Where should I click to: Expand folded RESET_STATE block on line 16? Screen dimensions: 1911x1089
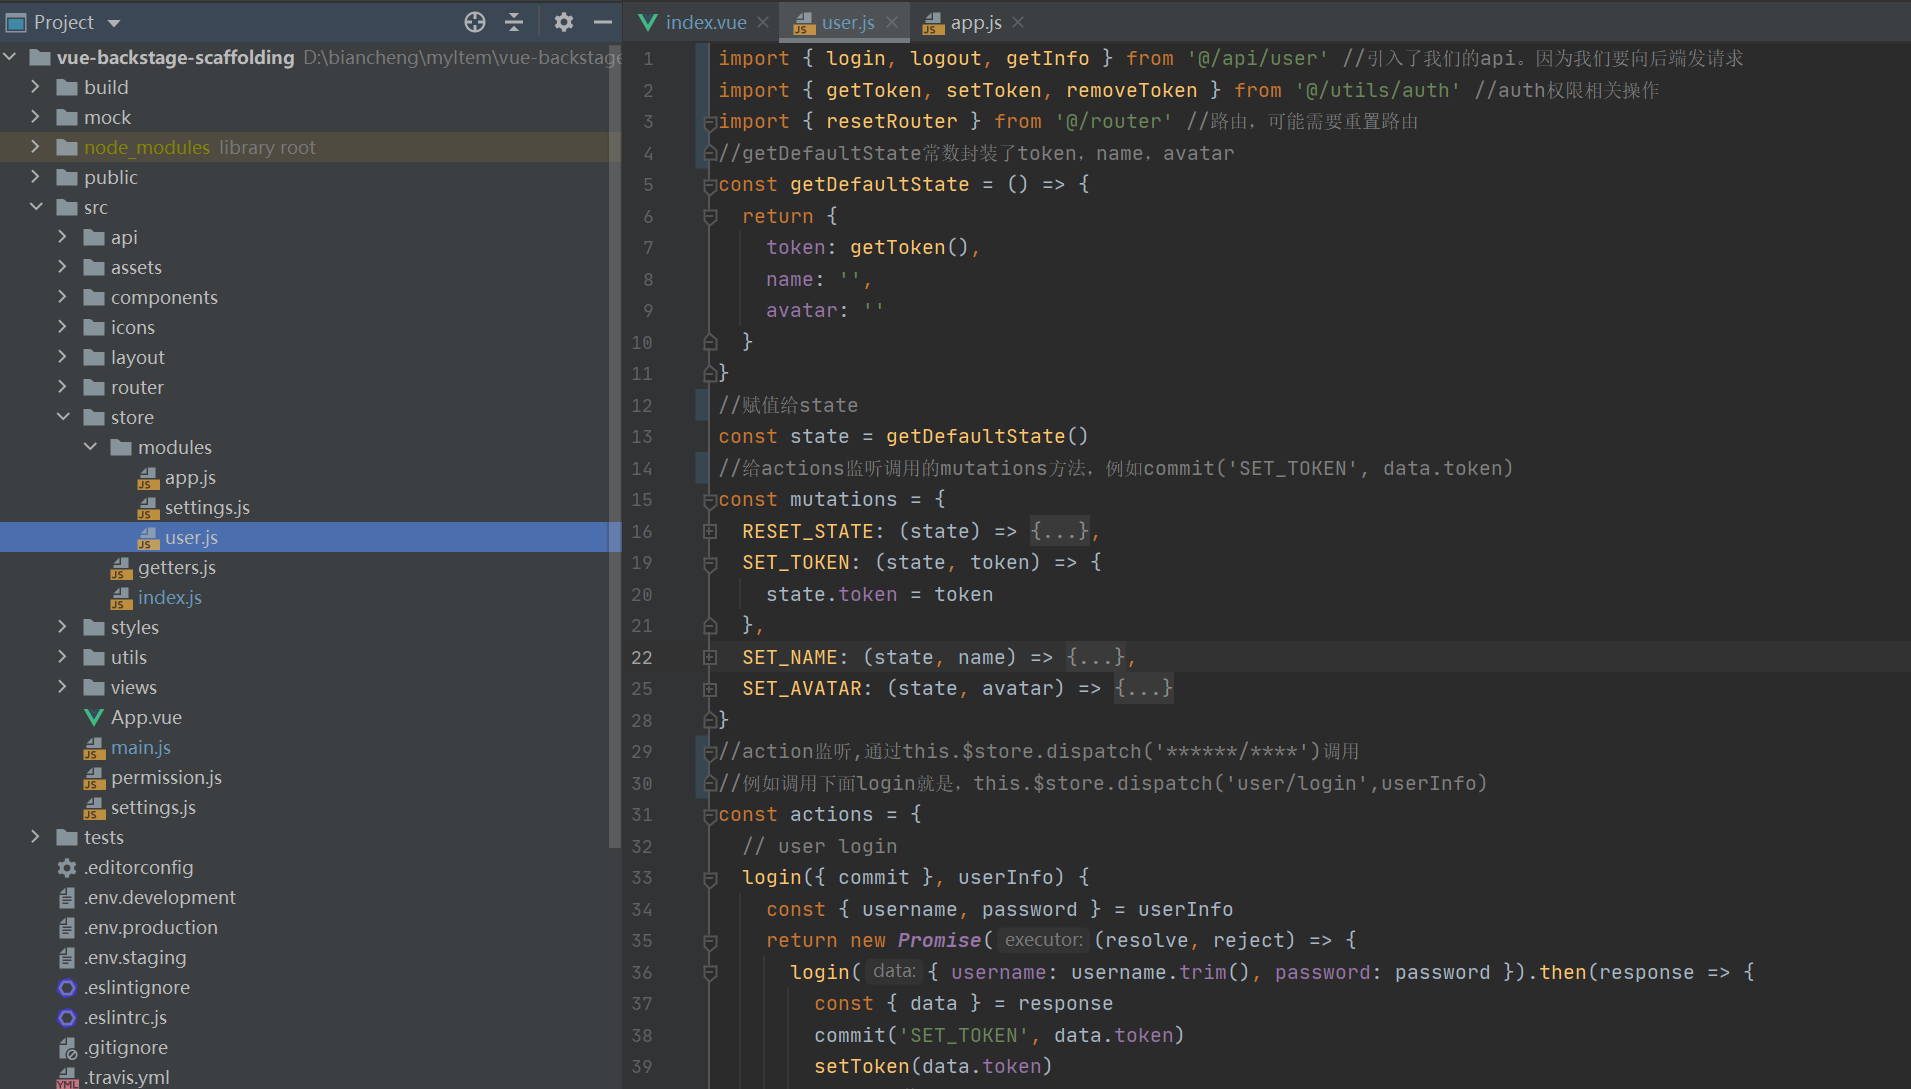[710, 531]
